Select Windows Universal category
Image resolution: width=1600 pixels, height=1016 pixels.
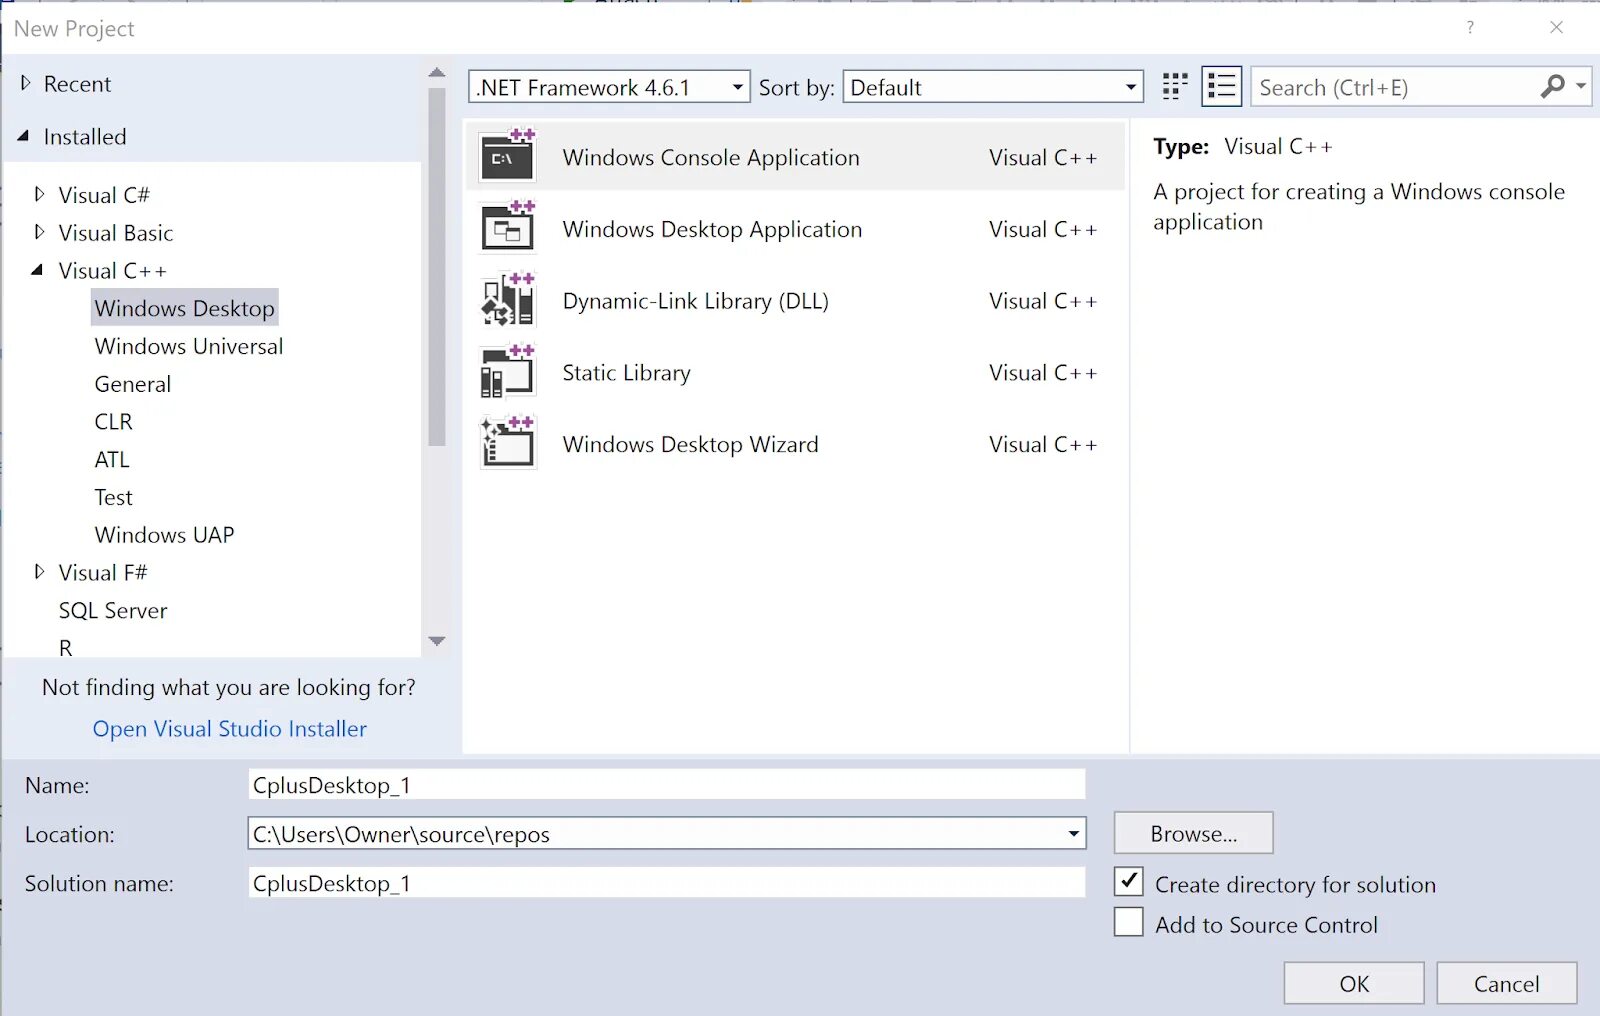[x=189, y=346]
